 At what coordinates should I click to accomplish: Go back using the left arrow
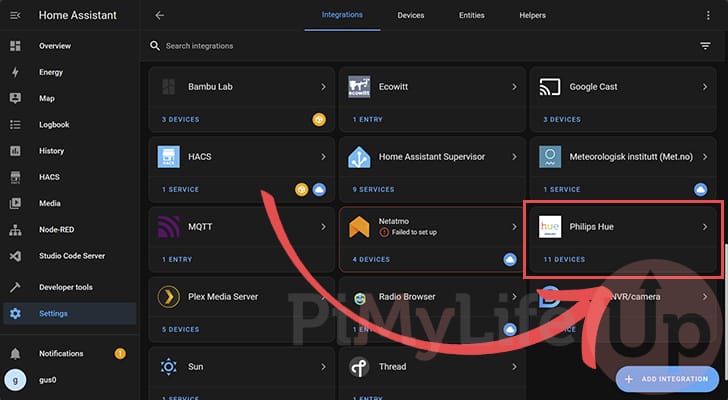click(x=160, y=15)
